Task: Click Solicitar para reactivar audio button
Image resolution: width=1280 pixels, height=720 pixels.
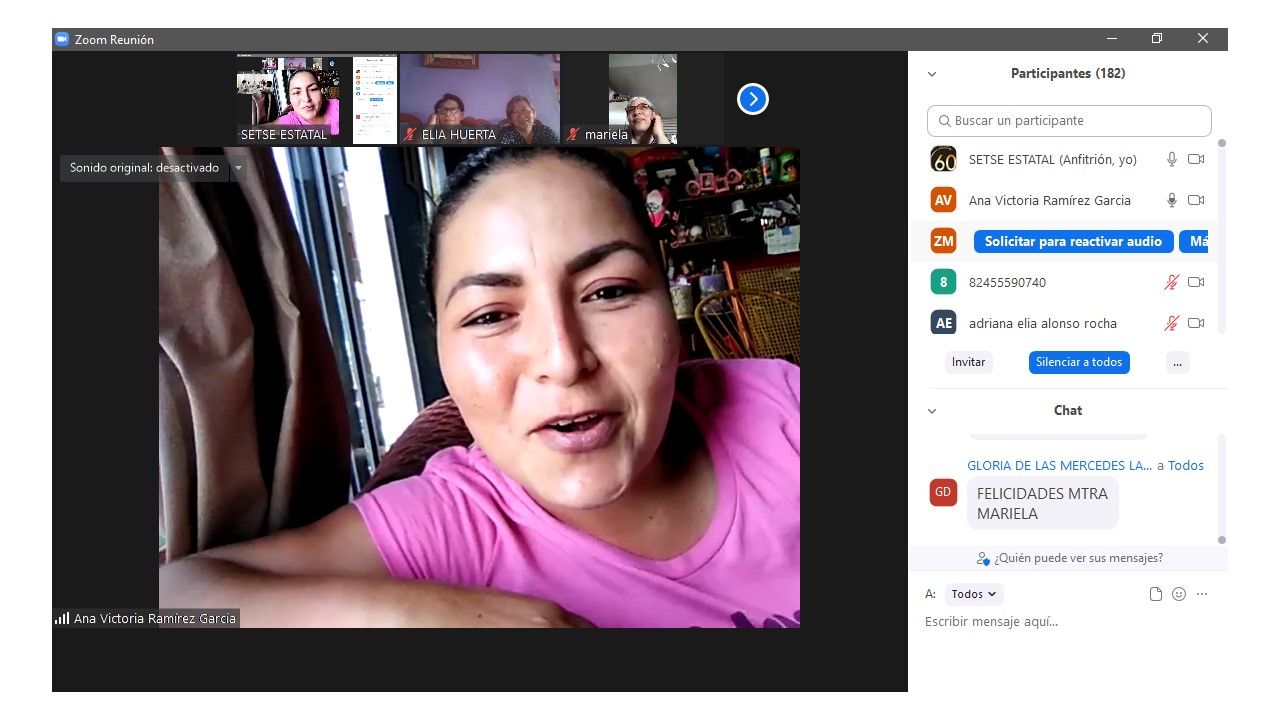Action: pyautogui.click(x=1073, y=241)
